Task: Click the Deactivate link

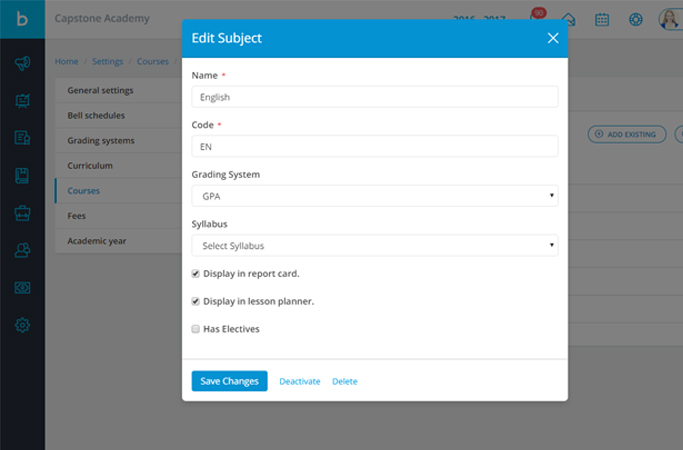Action: coord(300,382)
